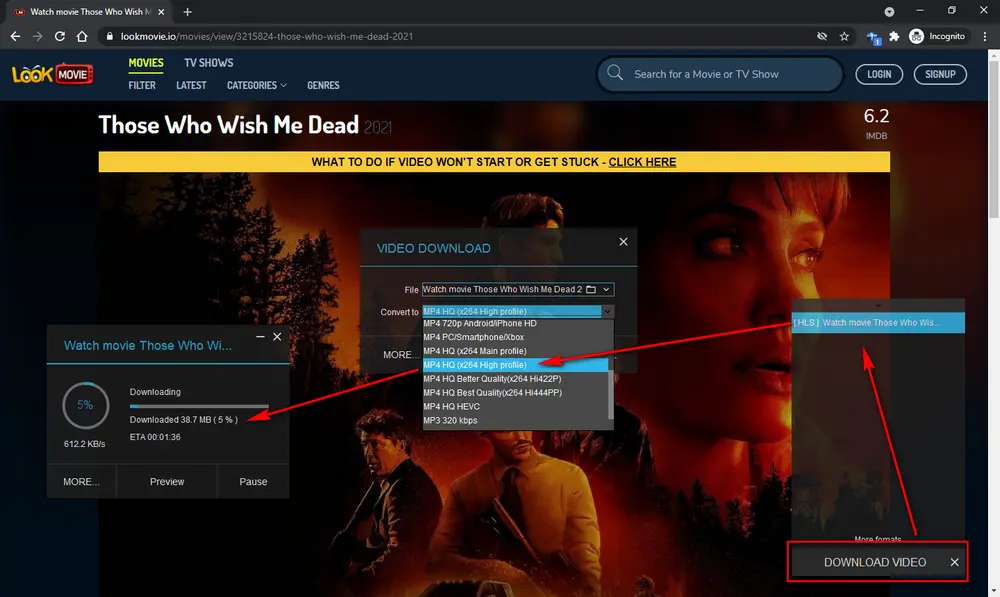Image resolution: width=1000 pixels, height=597 pixels.
Task: Open the Genres page
Action: pos(323,85)
